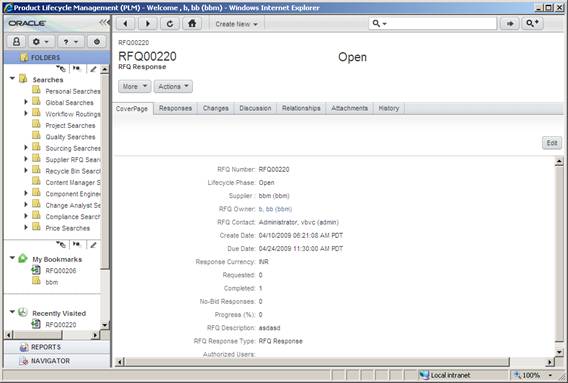Click the link tool icon above My Bookmarks
The height and width of the screenshot is (383, 568).
click(x=62, y=245)
